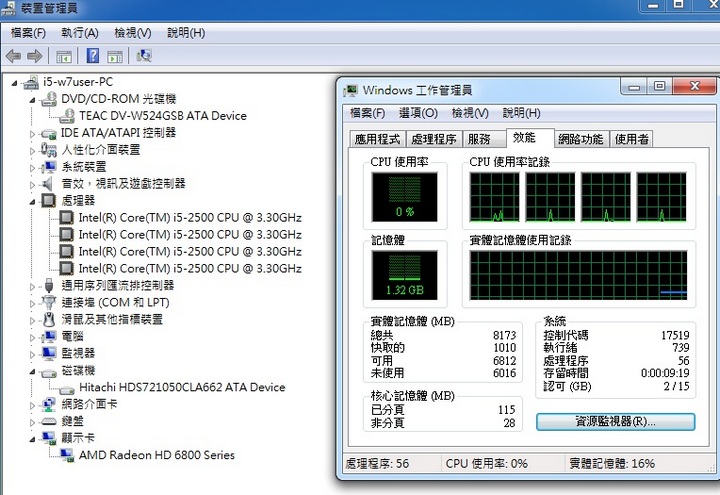Image resolution: width=720 pixels, height=495 pixels.
Task: Switch to the 處理程序 tab
Action: pyautogui.click(x=433, y=139)
